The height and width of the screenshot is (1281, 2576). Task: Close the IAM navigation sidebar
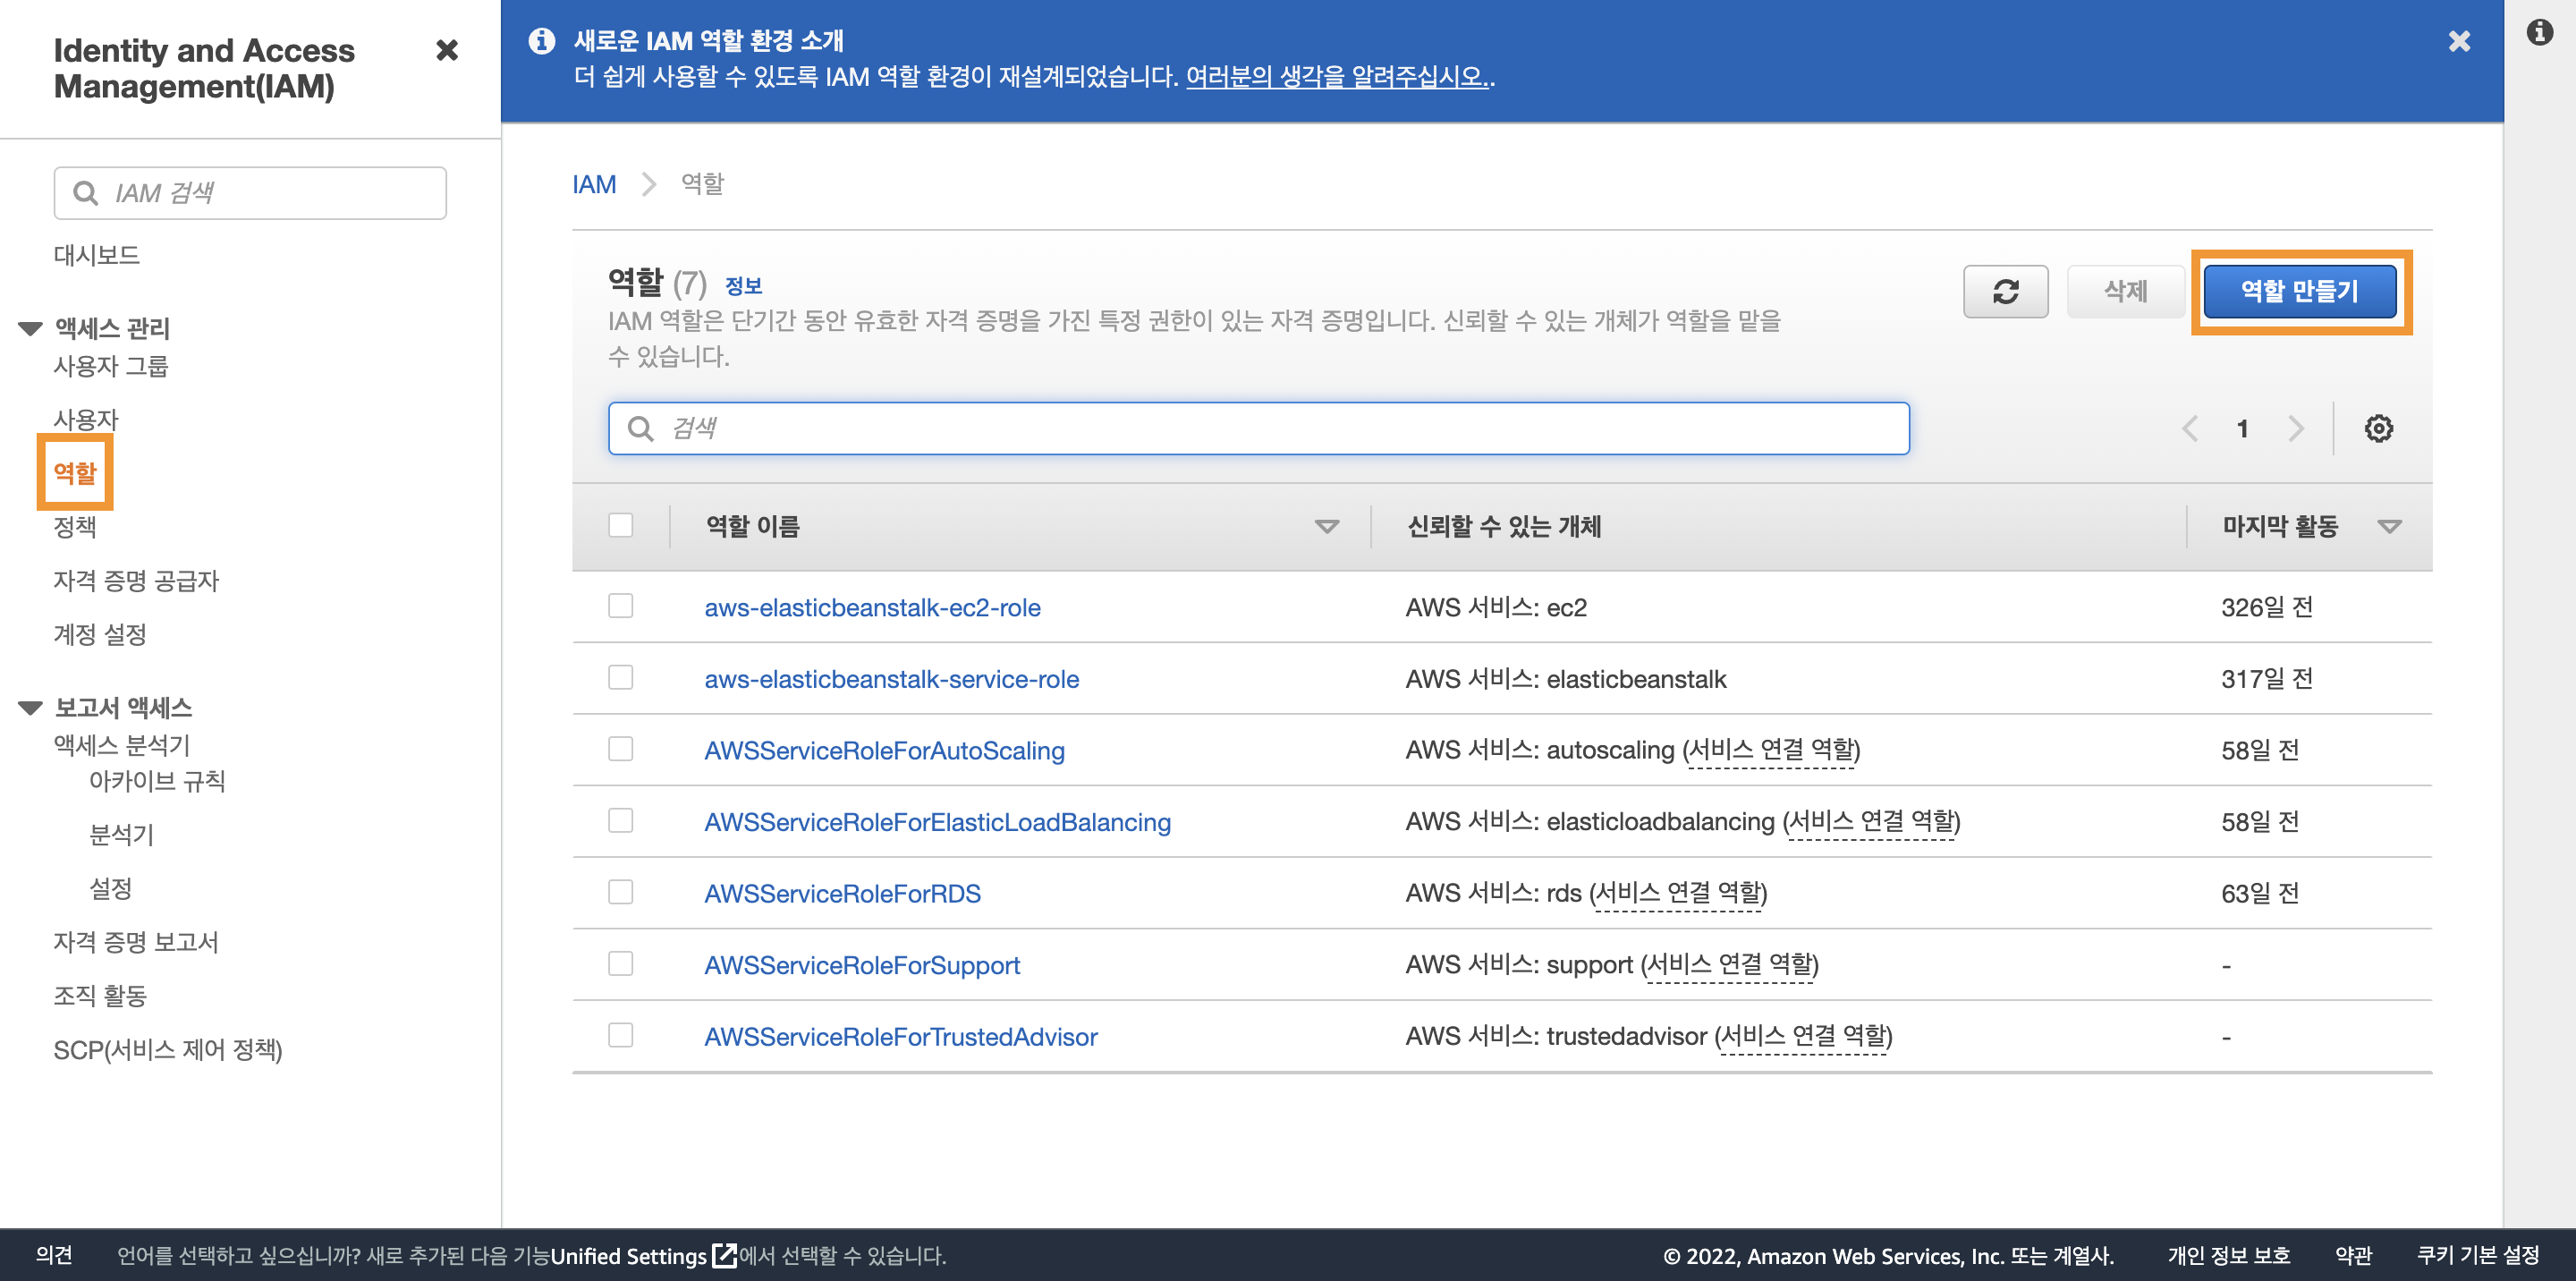point(447,50)
